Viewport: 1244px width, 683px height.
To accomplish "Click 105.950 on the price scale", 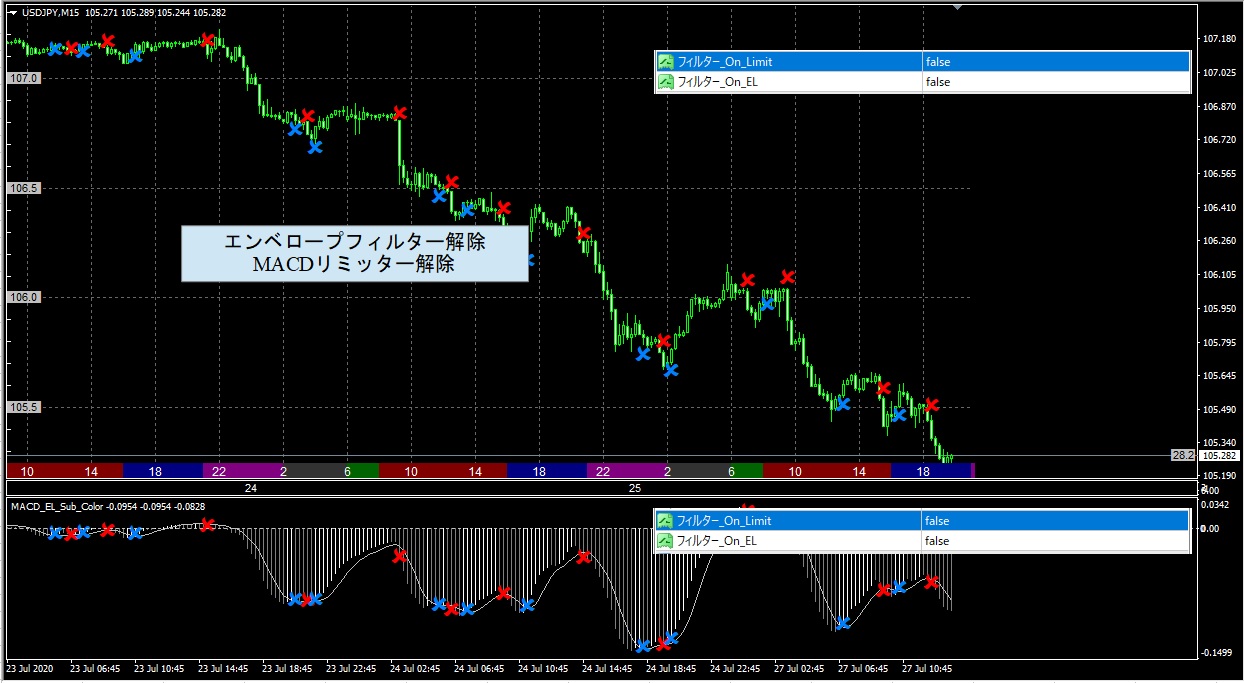I will pyautogui.click(x=1218, y=309).
